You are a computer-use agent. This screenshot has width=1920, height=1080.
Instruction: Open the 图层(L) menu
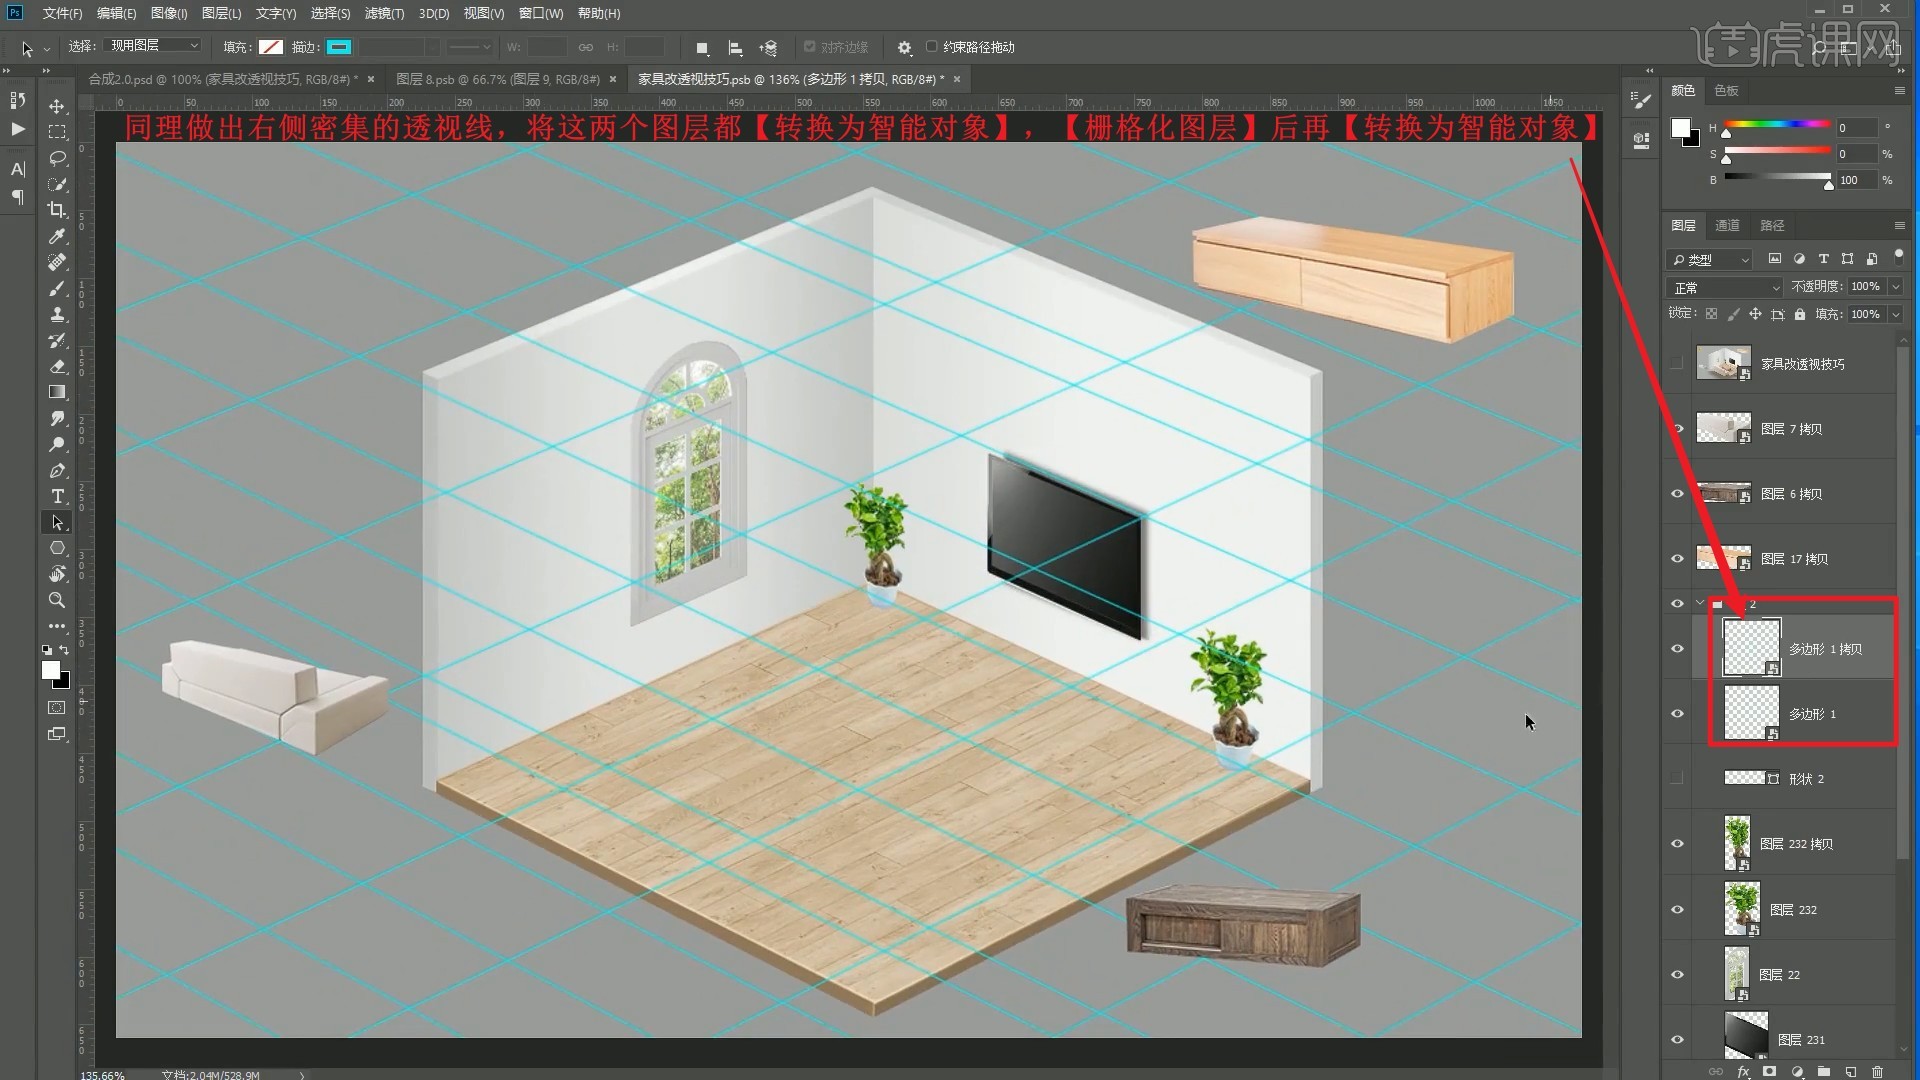pos(221,13)
